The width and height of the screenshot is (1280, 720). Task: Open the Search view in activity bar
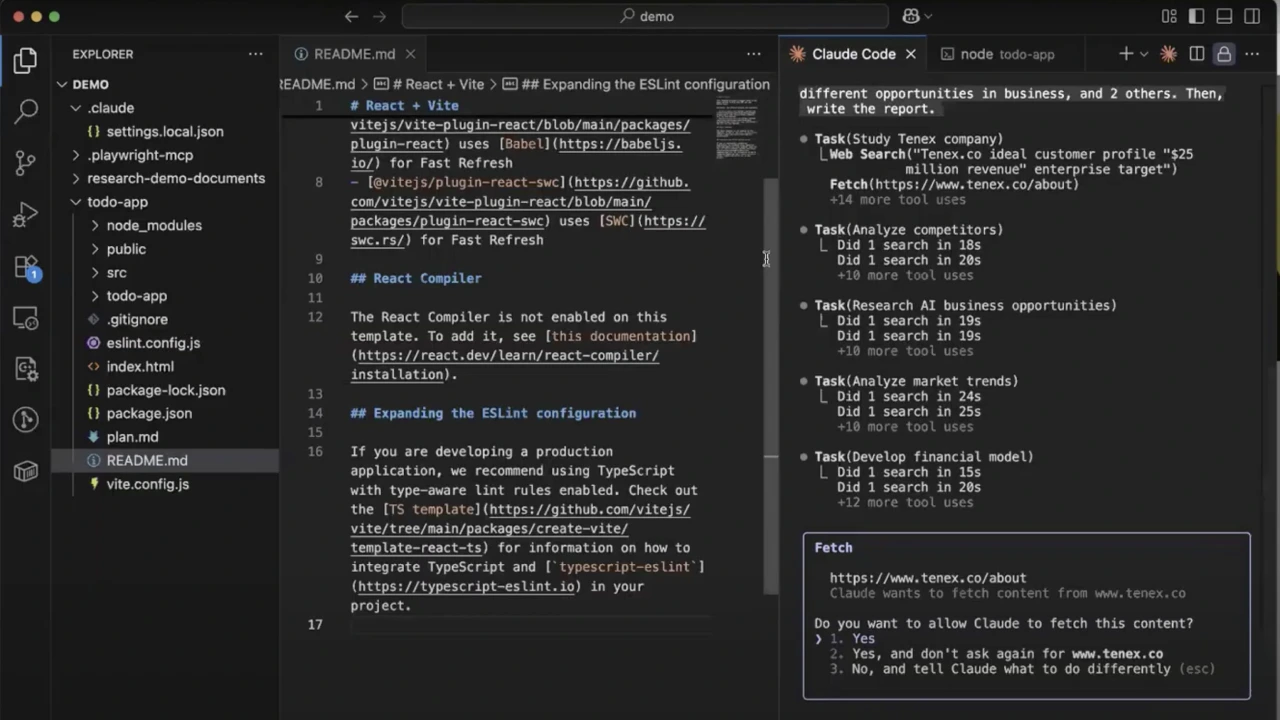(x=26, y=110)
